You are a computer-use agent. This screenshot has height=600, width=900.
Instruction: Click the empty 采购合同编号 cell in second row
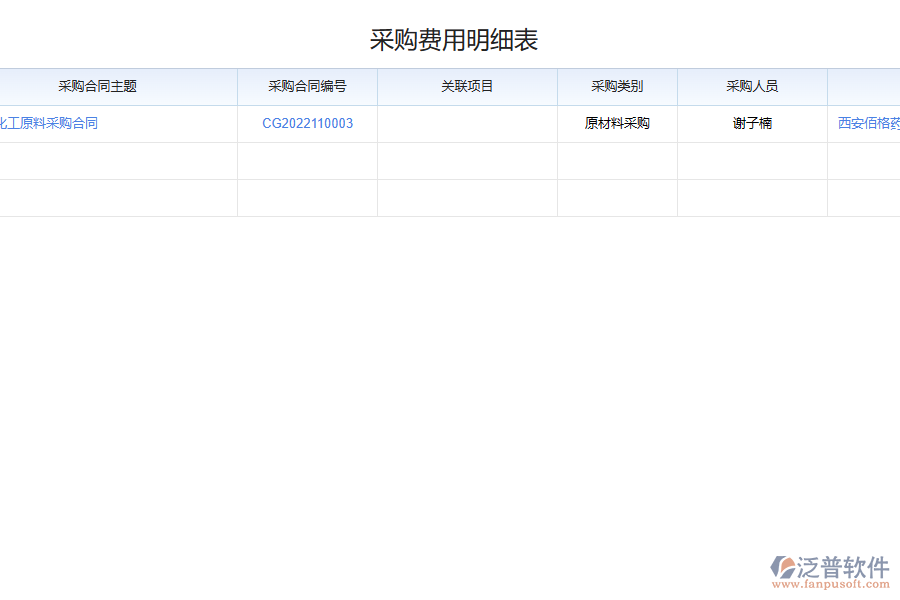pyautogui.click(x=307, y=160)
